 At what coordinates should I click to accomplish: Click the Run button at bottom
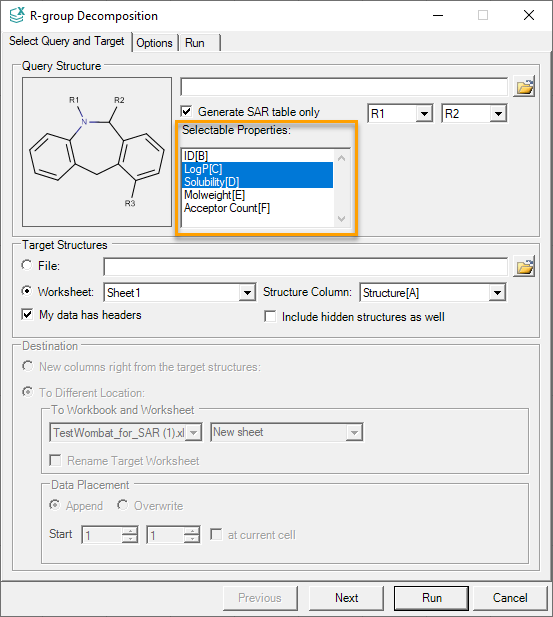coord(432,598)
